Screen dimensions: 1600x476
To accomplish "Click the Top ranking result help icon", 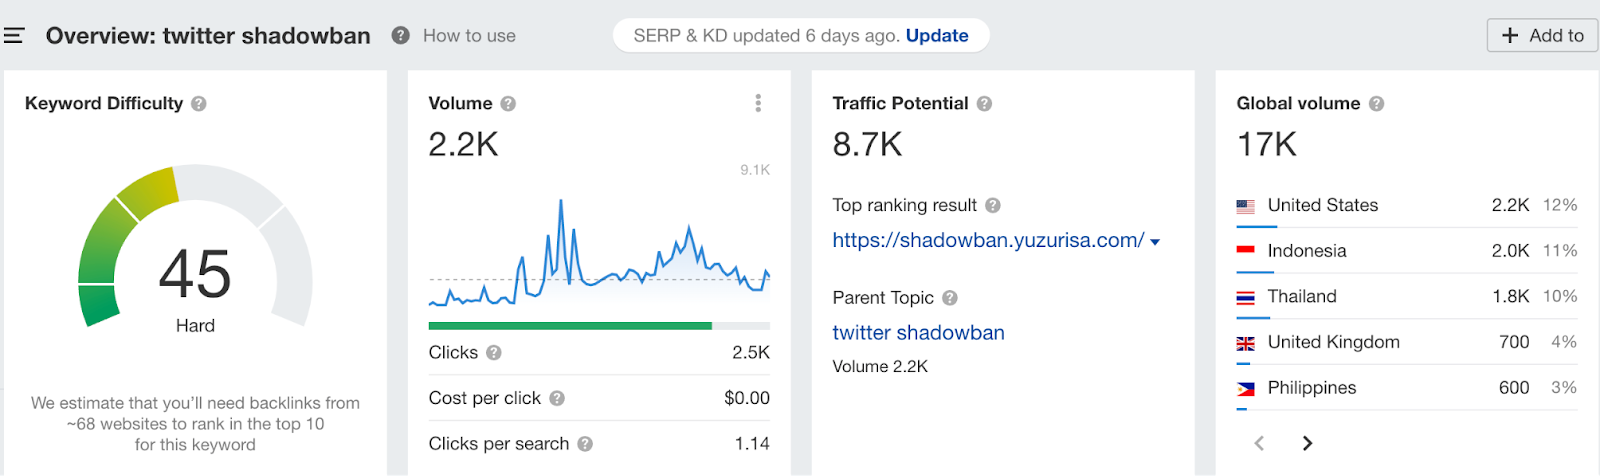I will coord(993,205).
